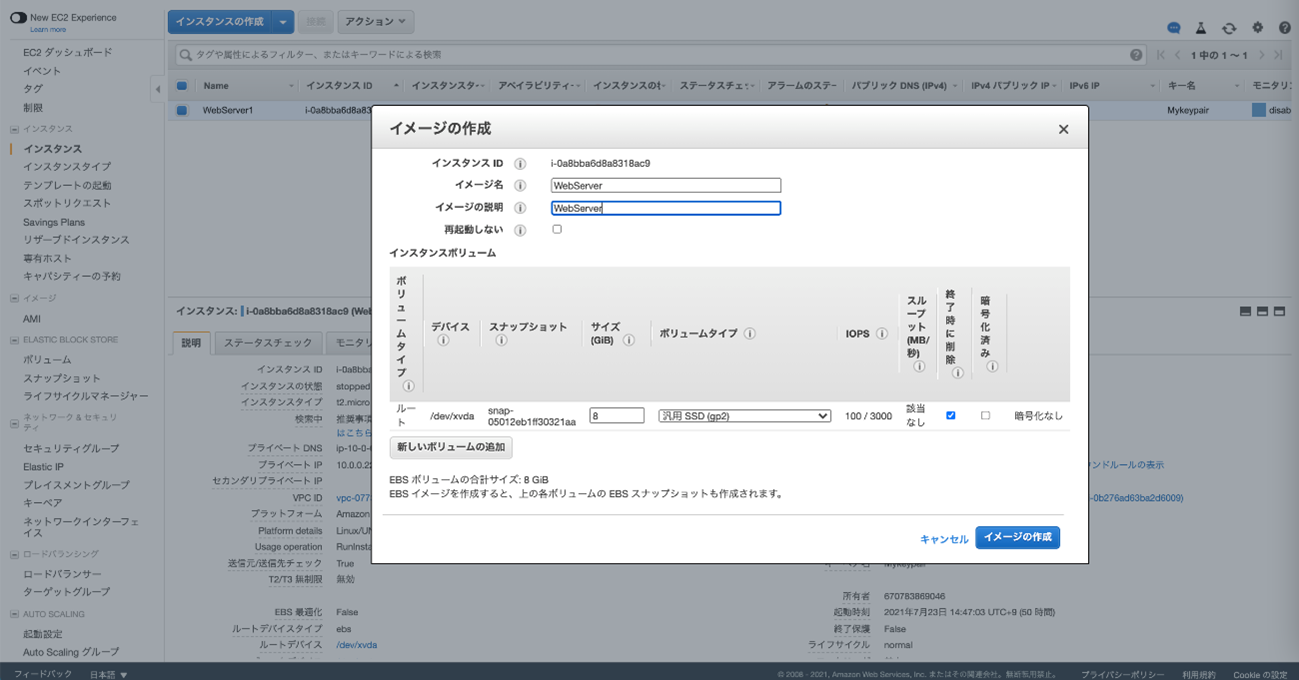Click the サイズ (GiB) input field

click(x=616, y=416)
